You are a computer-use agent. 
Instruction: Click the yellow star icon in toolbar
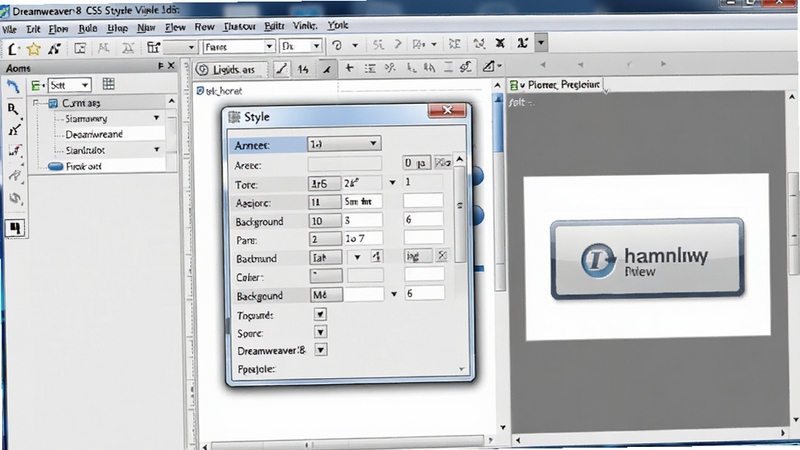coord(34,48)
